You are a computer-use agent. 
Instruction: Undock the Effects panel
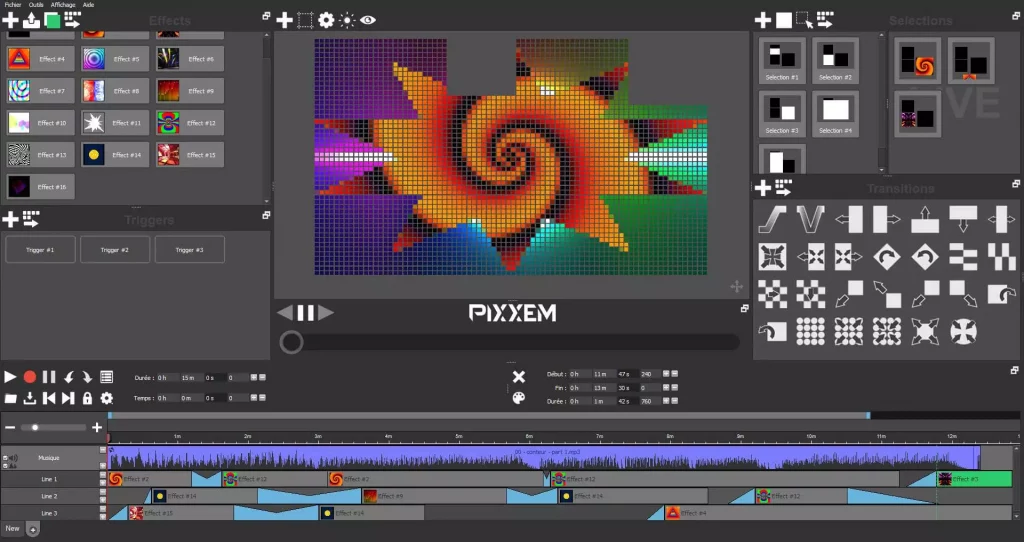pyautogui.click(x=266, y=16)
